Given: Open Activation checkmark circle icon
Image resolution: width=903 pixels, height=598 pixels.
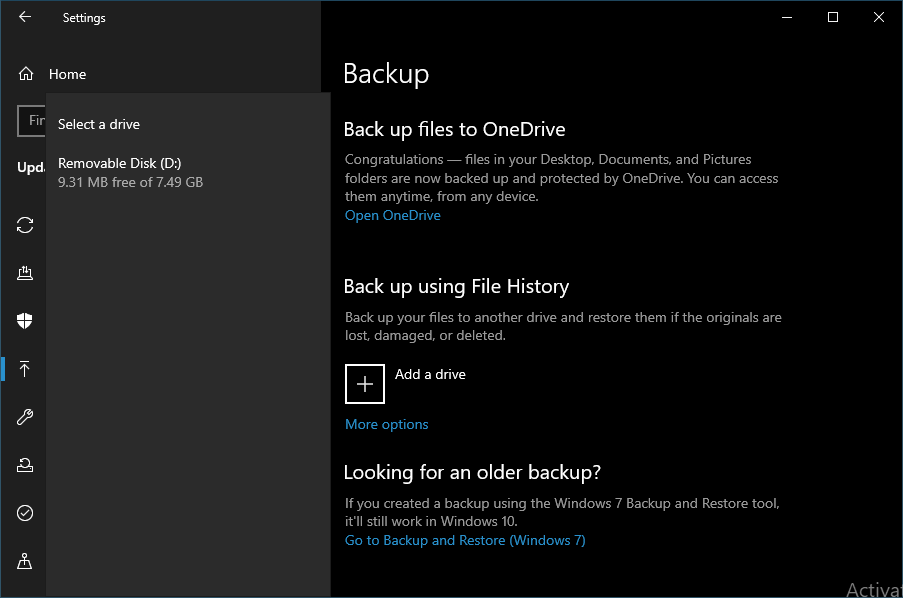Looking at the screenshot, I should (x=25, y=513).
